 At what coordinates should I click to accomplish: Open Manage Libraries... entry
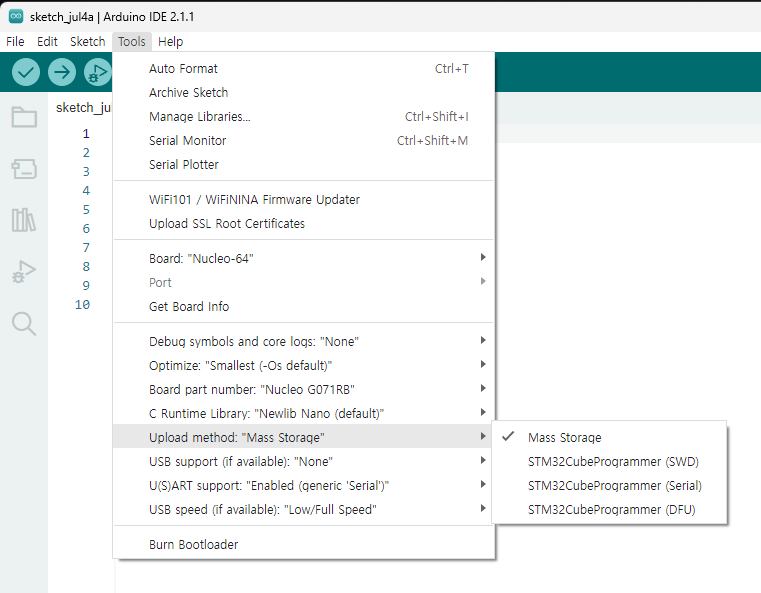tap(304, 116)
